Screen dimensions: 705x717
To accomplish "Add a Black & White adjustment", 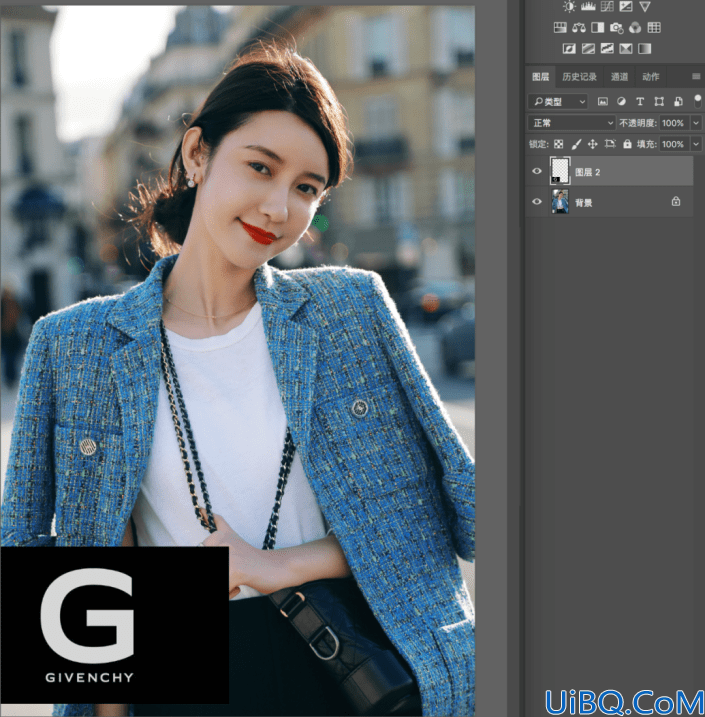I will pos(598,28).
